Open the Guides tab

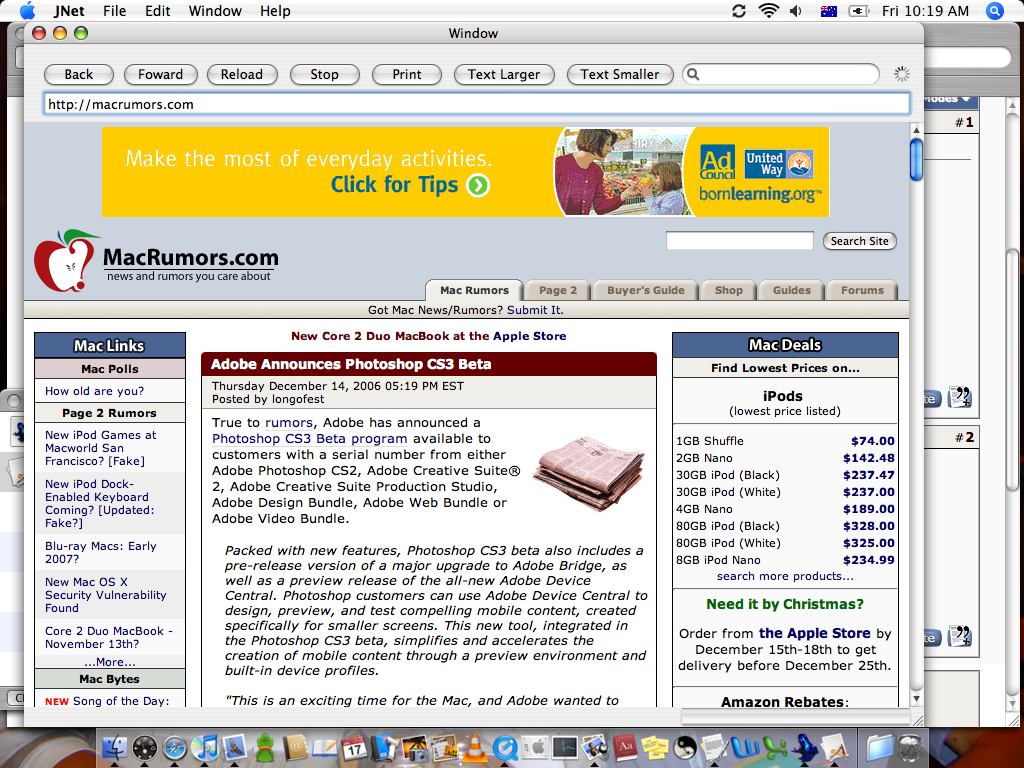(x=792, y=291)
